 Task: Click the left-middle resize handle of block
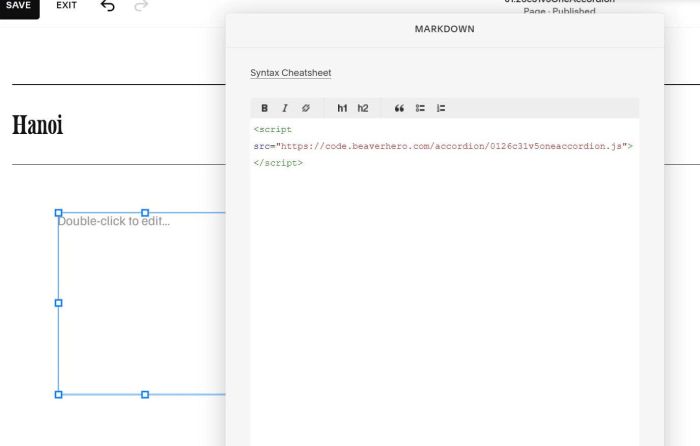coord(58,303)
